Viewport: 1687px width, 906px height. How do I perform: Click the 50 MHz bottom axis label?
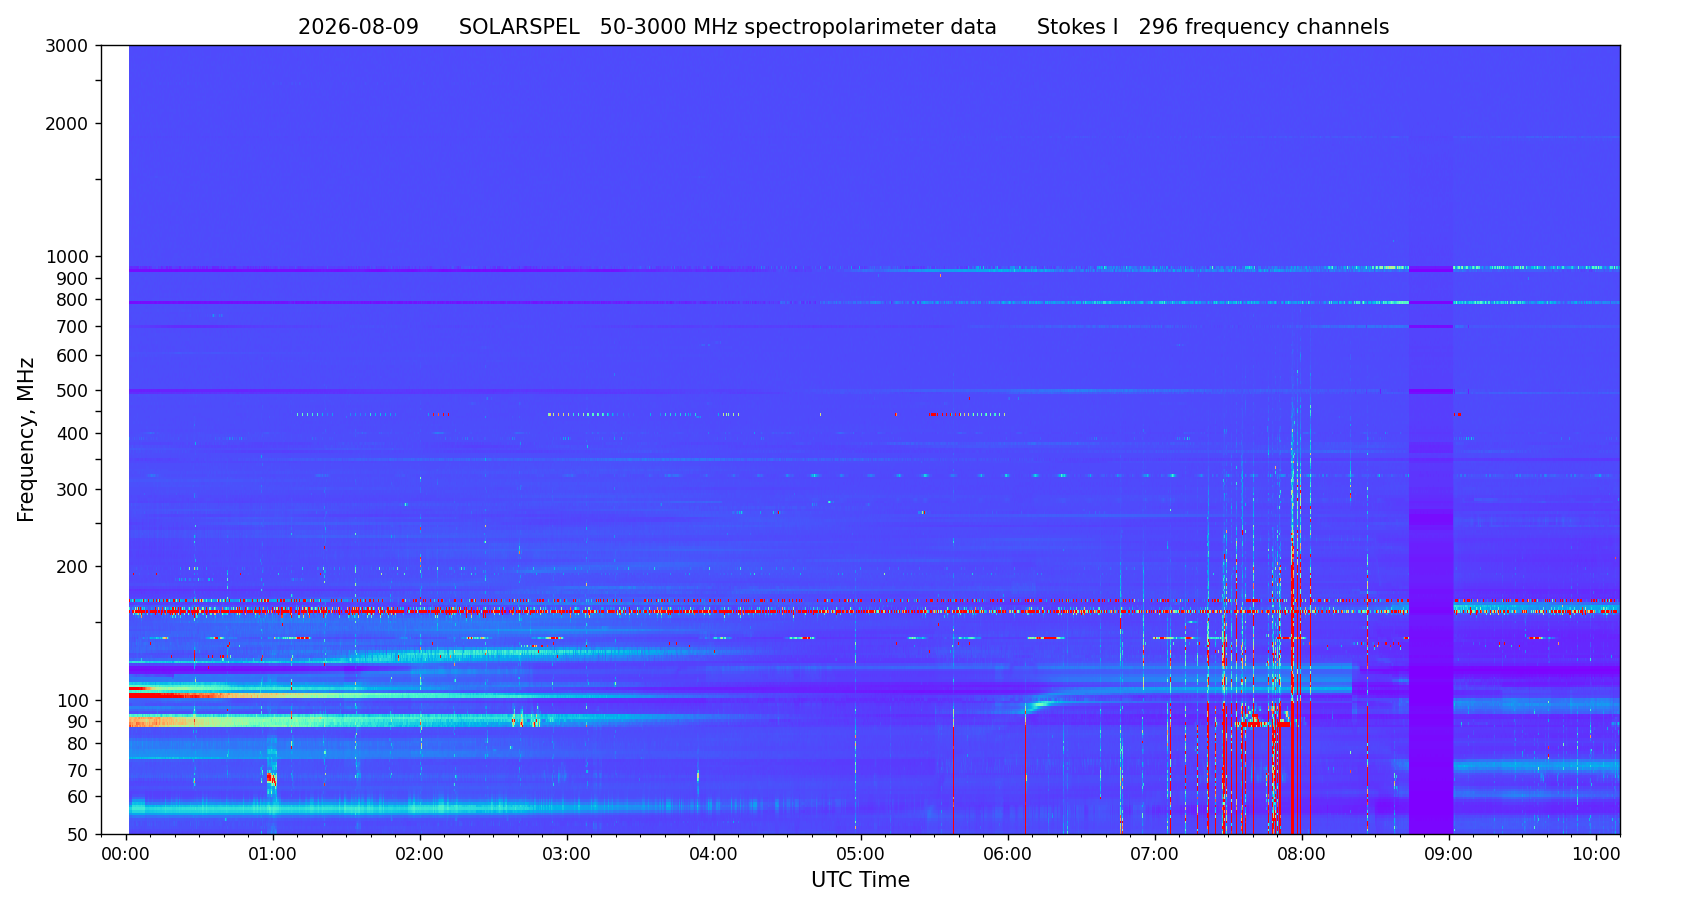77,834
